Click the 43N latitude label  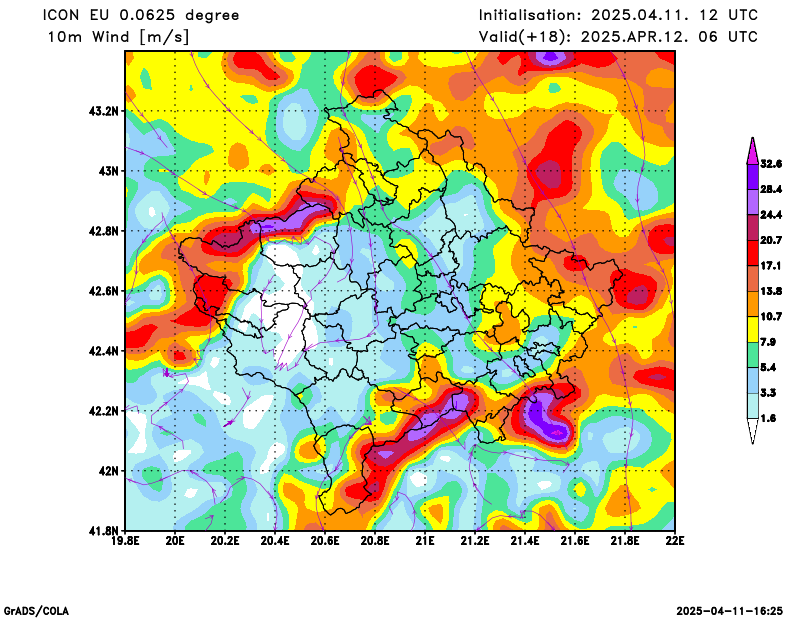click(x=108, y=171)
